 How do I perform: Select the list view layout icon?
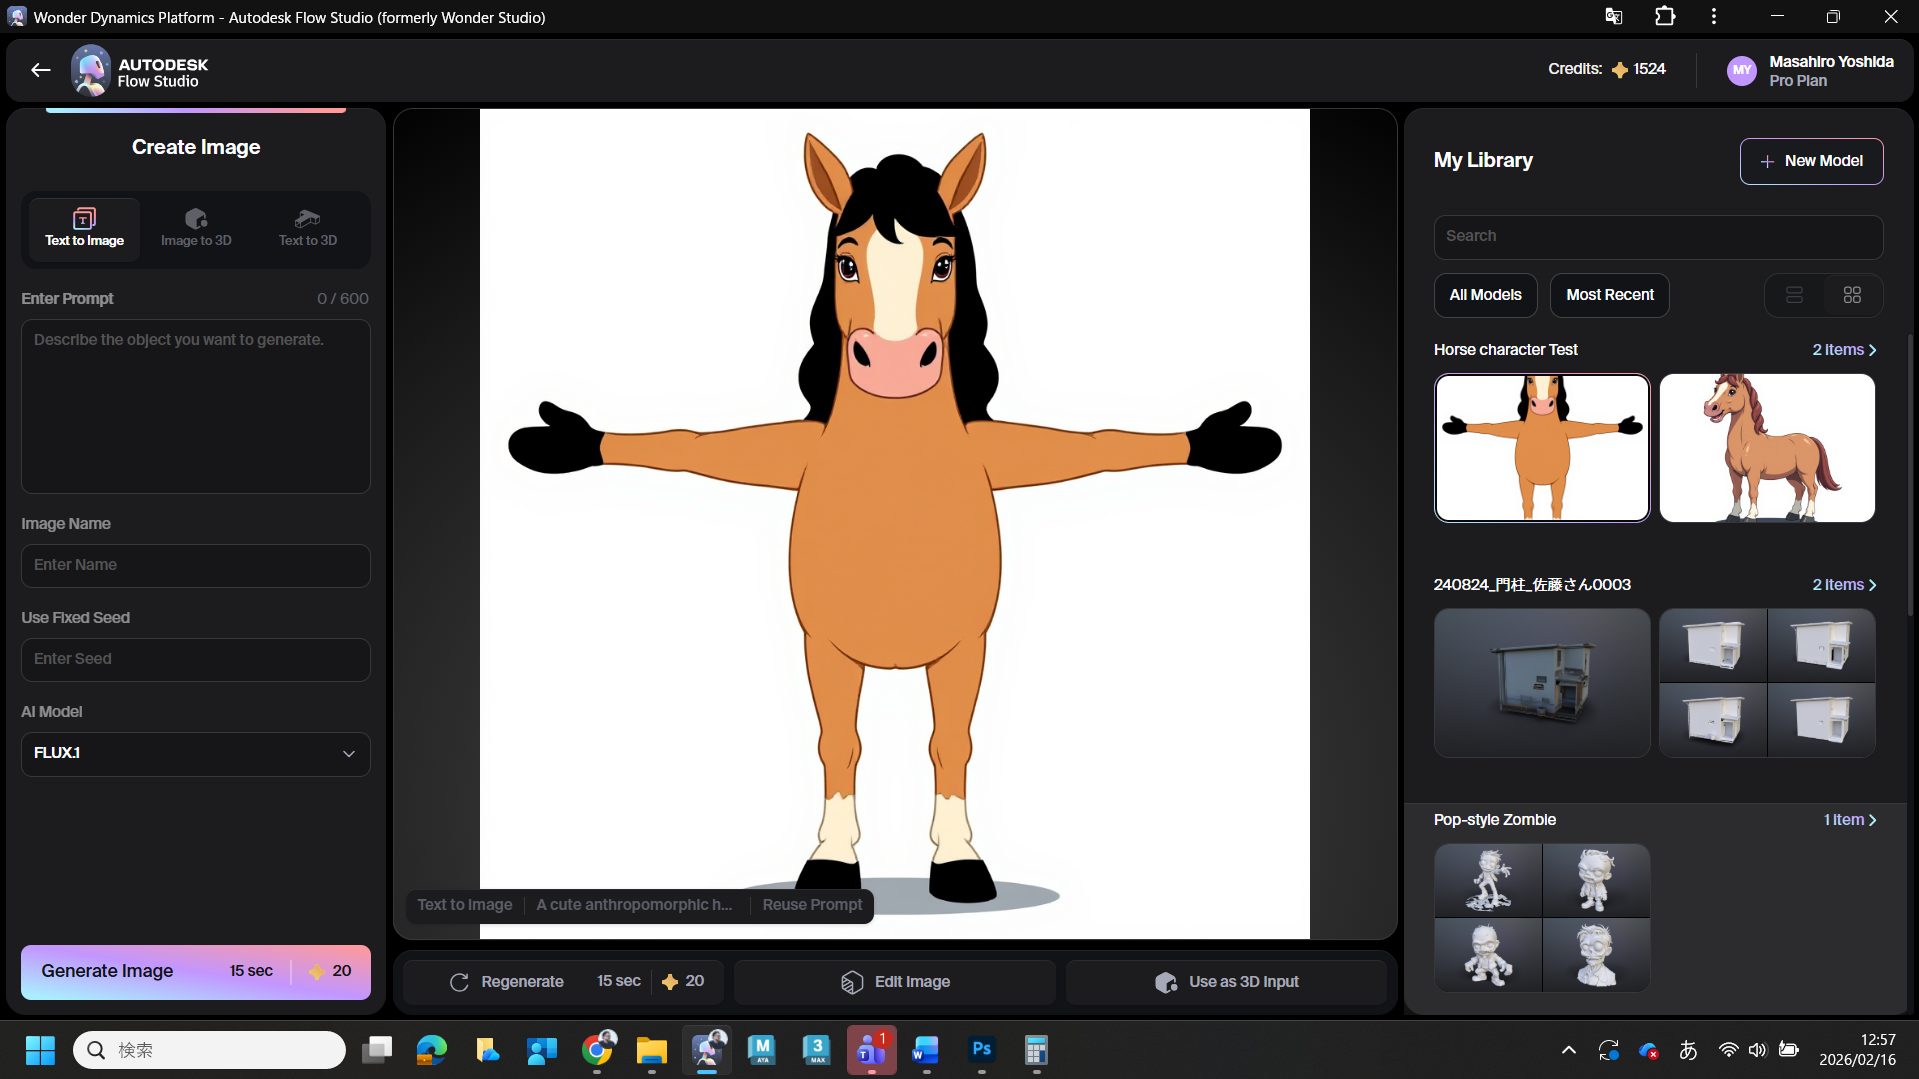(1794, 295)
